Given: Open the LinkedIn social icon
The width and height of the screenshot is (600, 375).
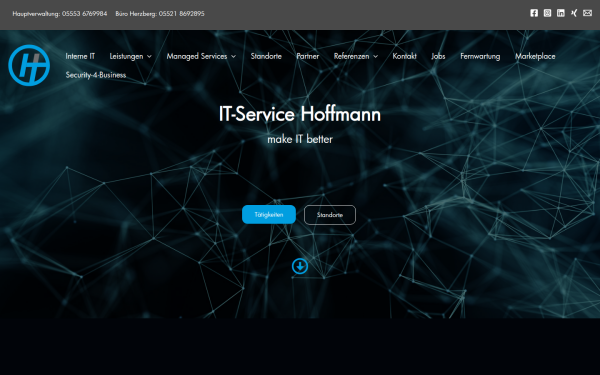Looking at the screenshot, I should [561, 13].
